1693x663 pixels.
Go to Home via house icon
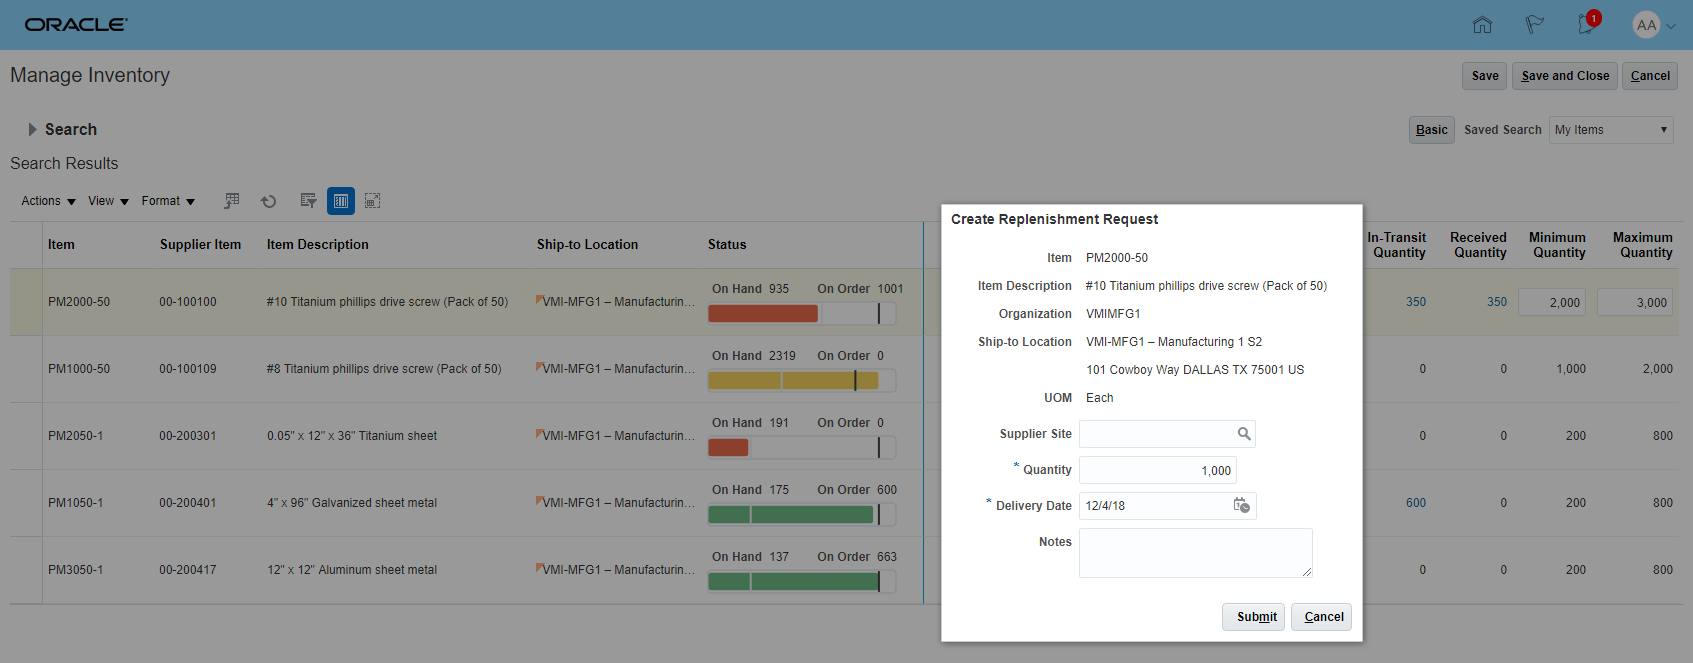tap(1482, 25)
